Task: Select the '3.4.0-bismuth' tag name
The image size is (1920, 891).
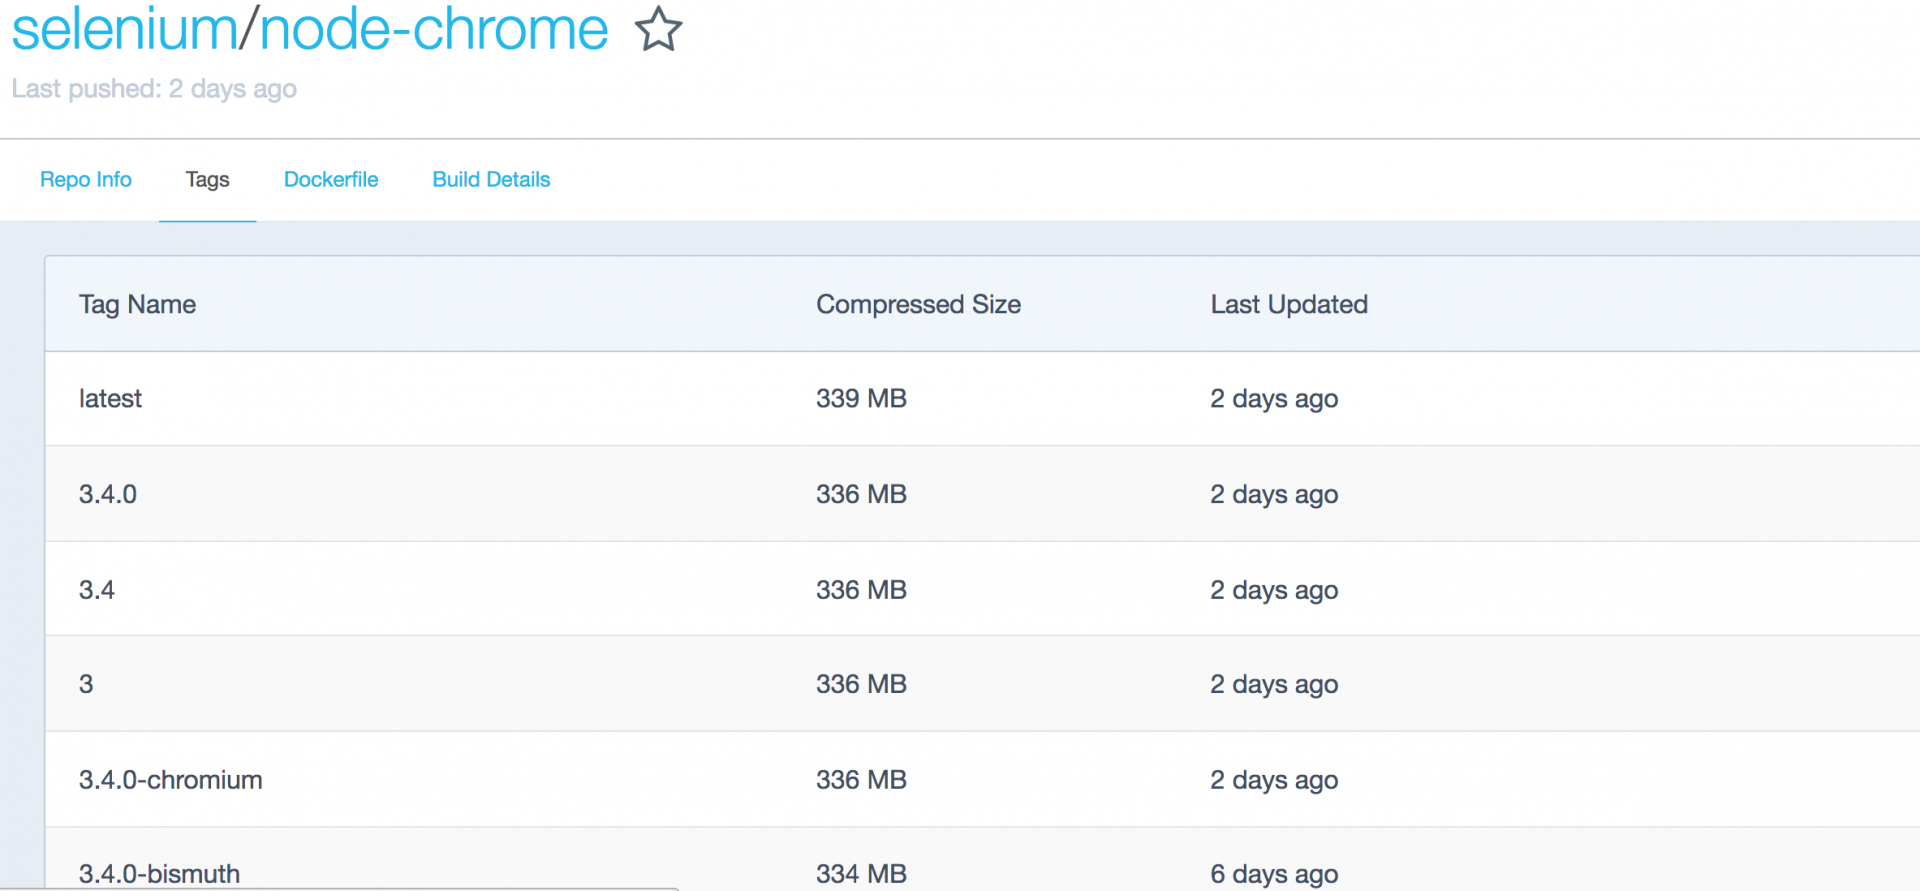Action: [x=160, y=874]
